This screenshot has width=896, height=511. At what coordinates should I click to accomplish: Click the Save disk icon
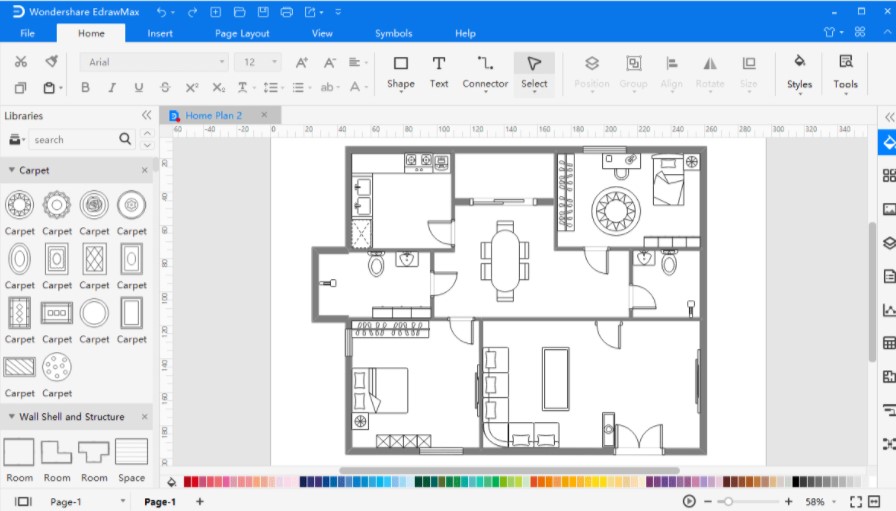263,12
